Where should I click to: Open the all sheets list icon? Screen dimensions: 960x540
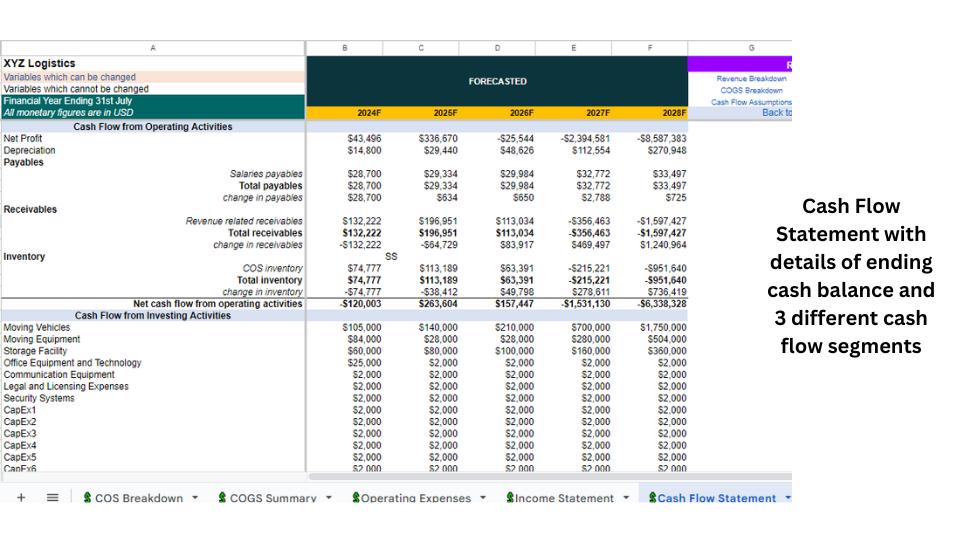(x=53, y=497)
